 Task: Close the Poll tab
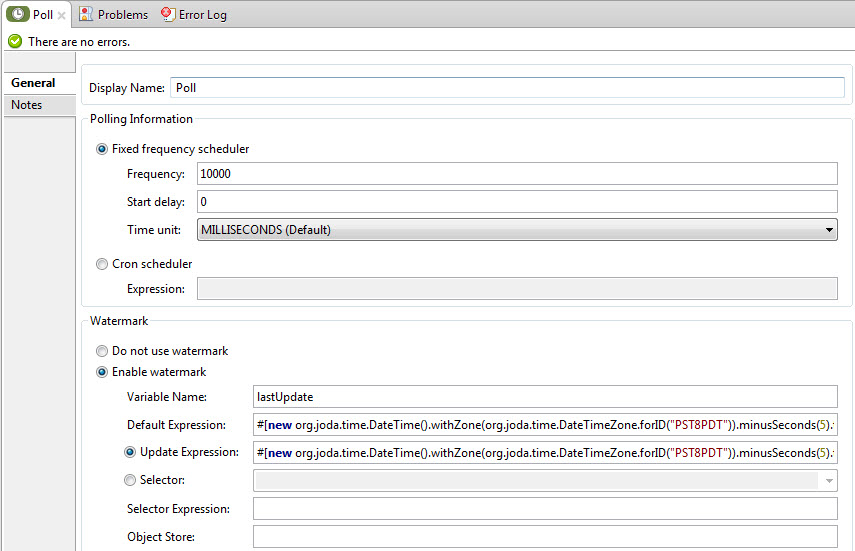(62, 15)
